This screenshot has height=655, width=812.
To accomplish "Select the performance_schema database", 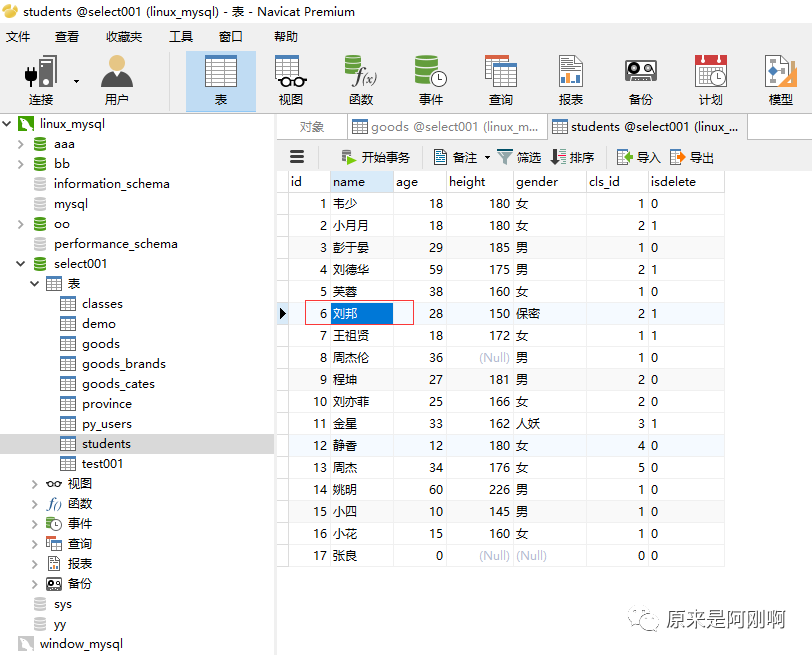I will coord(115,244).
